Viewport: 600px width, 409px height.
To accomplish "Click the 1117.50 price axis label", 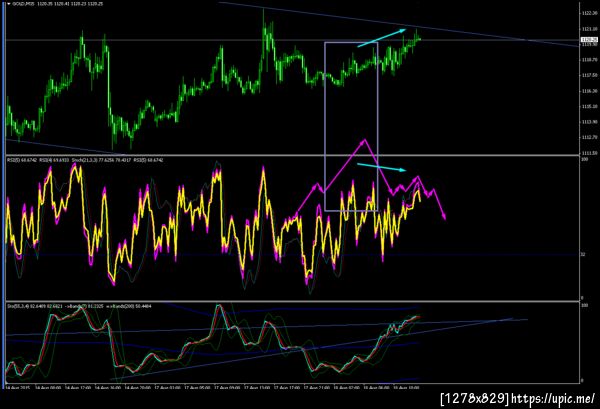I will (589, 75).
